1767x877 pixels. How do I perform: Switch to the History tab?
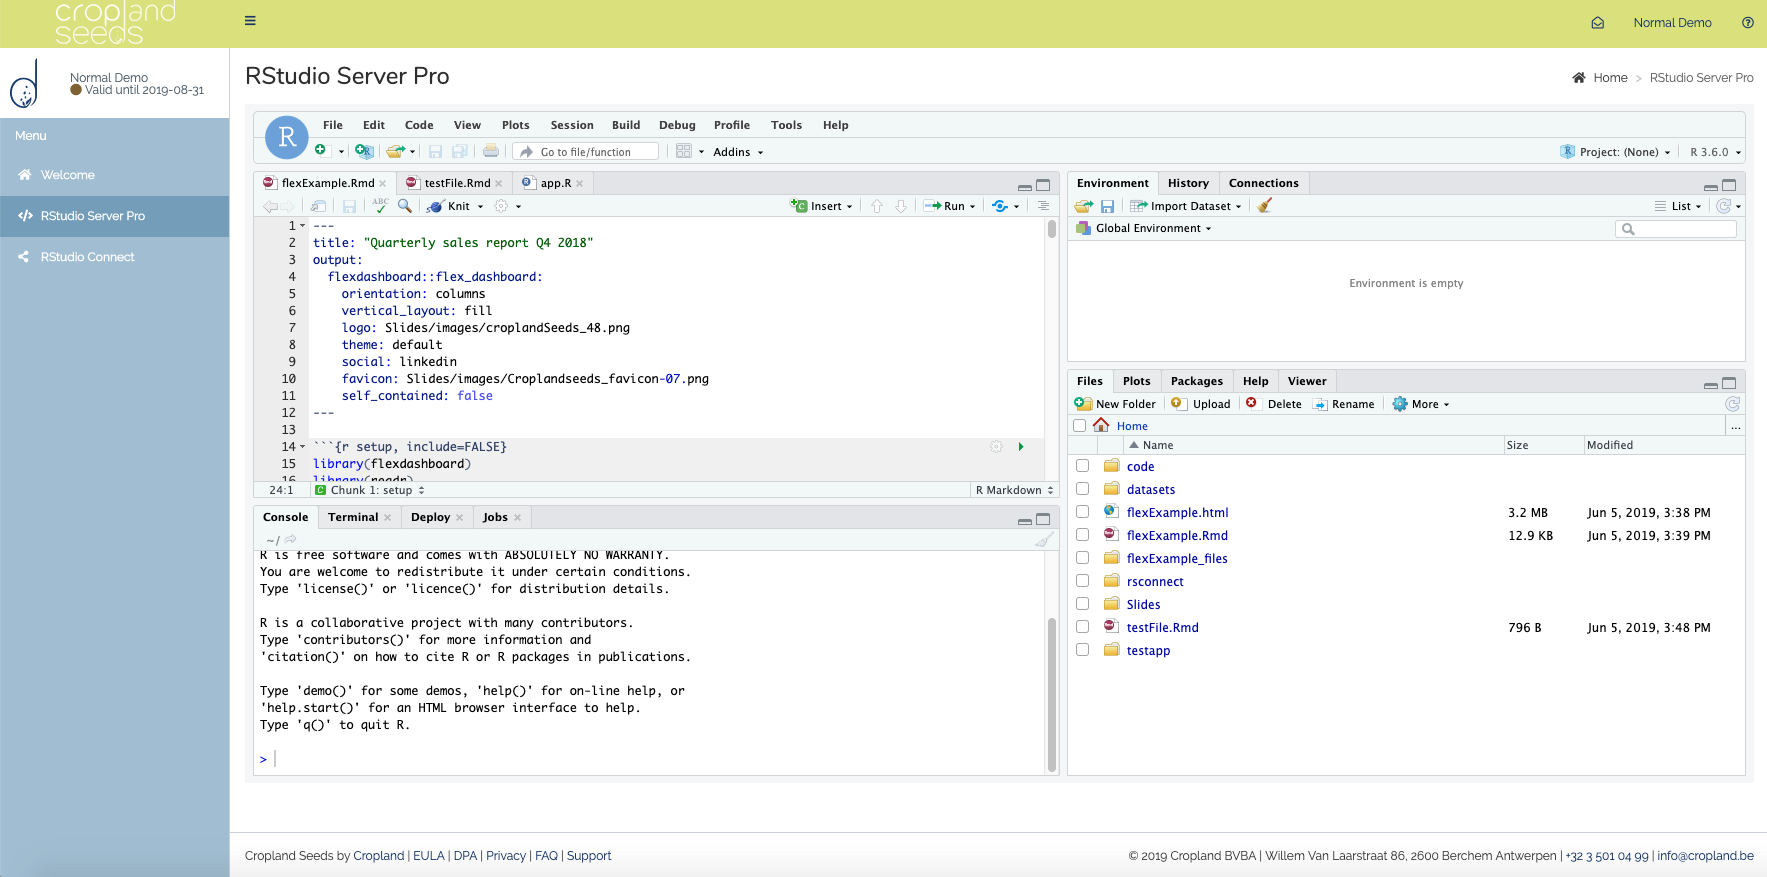pyautogui.click(x=1188, y=183)
